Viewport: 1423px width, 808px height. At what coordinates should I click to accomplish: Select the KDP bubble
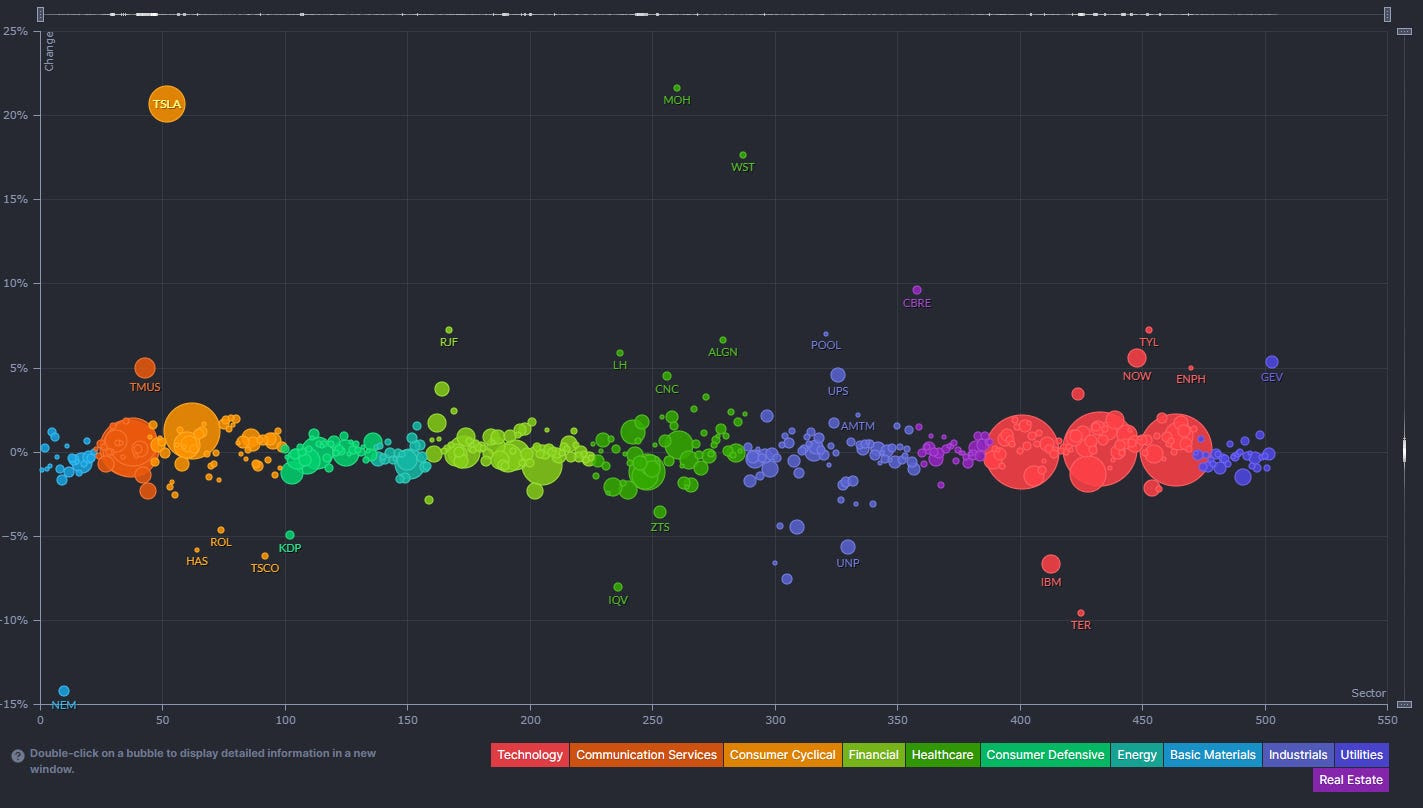click(290, 535)
